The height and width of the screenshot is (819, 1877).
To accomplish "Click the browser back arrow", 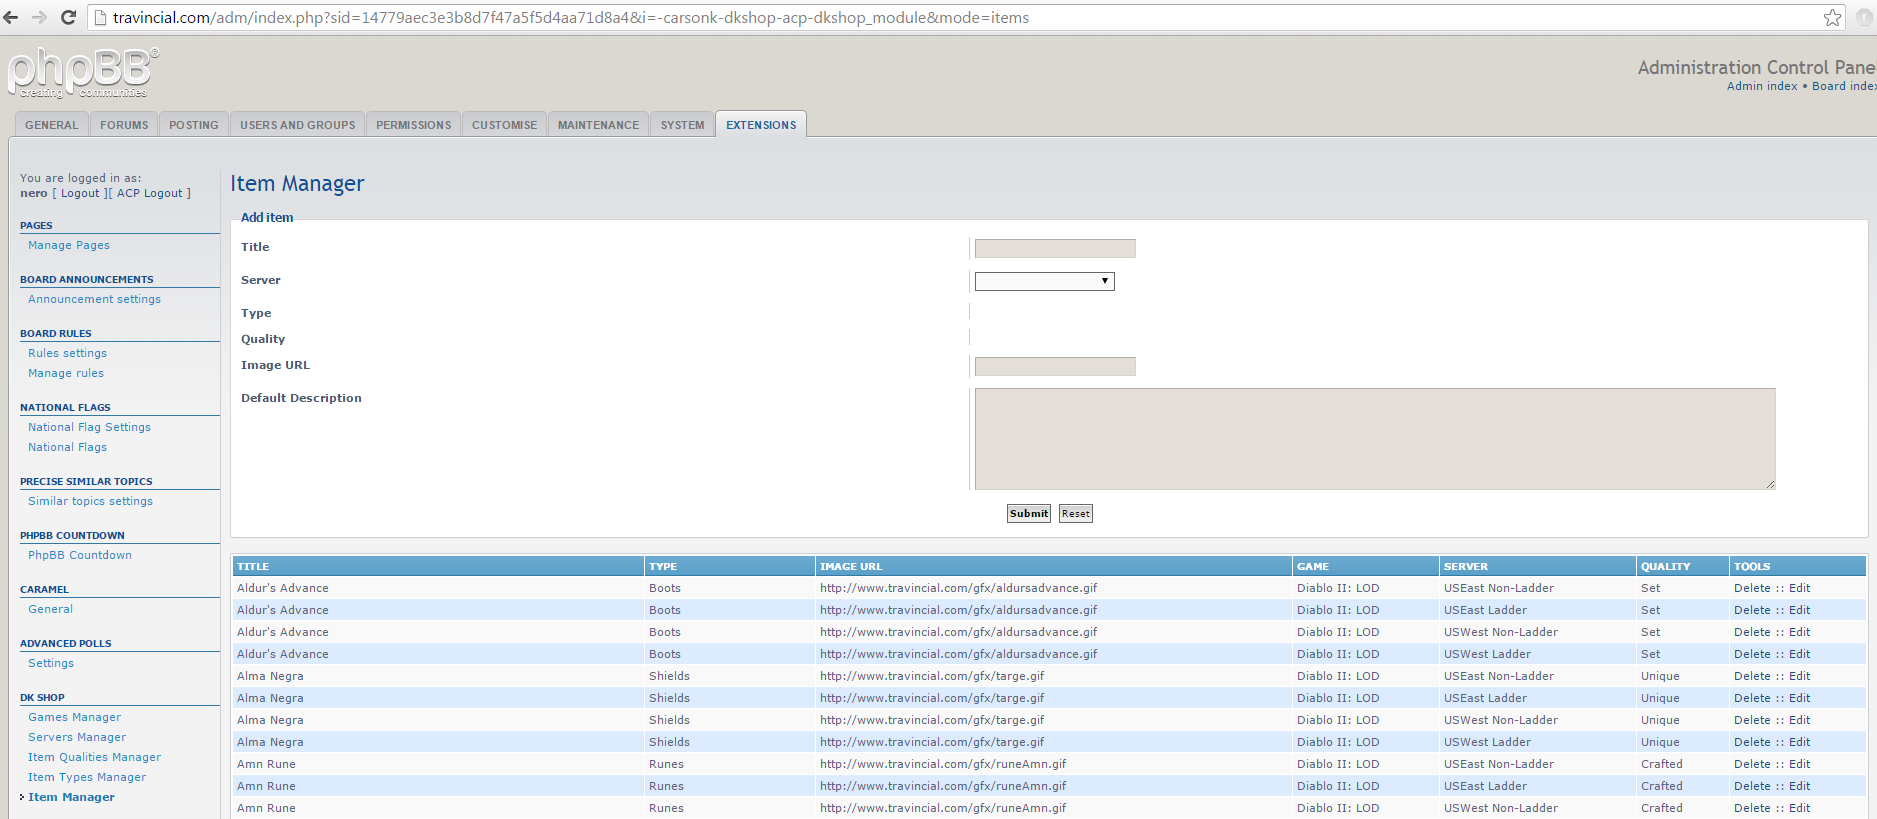I will [11, 17].
